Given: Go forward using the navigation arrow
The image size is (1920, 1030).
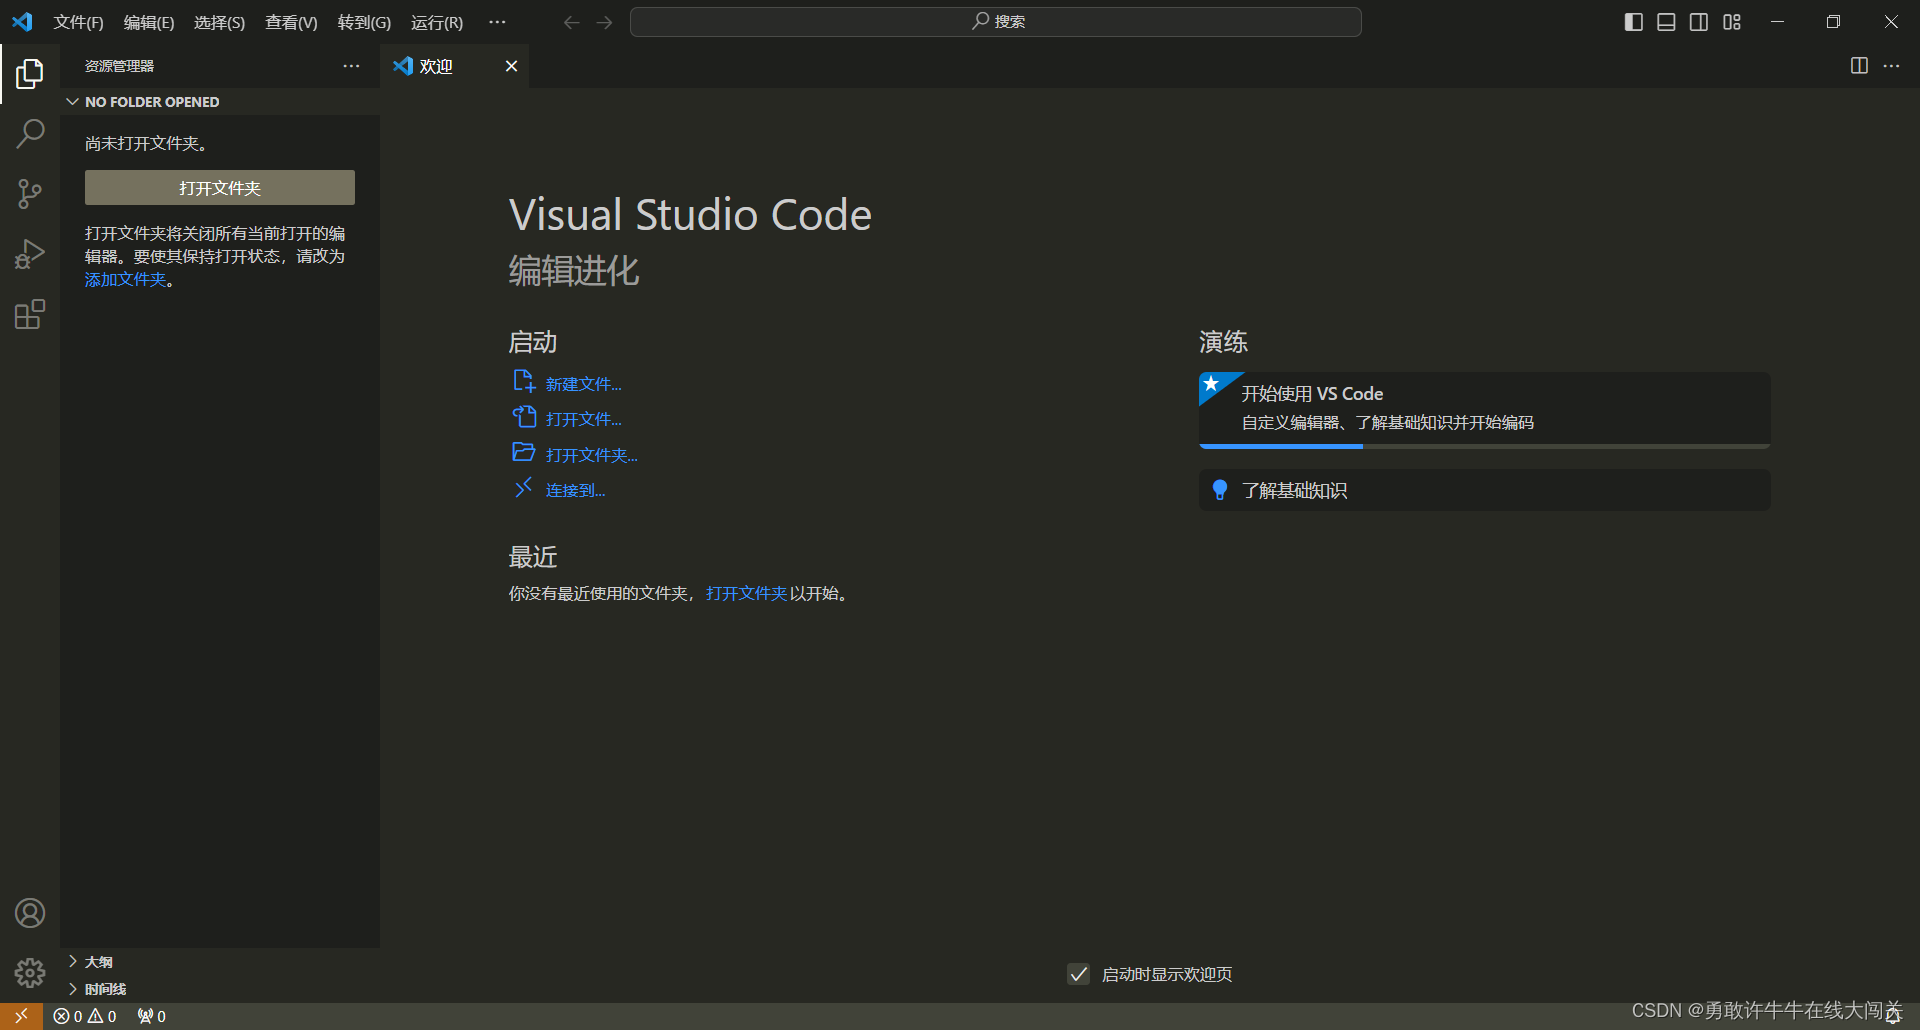Looking at the screenshot, I should coord(605,22).
